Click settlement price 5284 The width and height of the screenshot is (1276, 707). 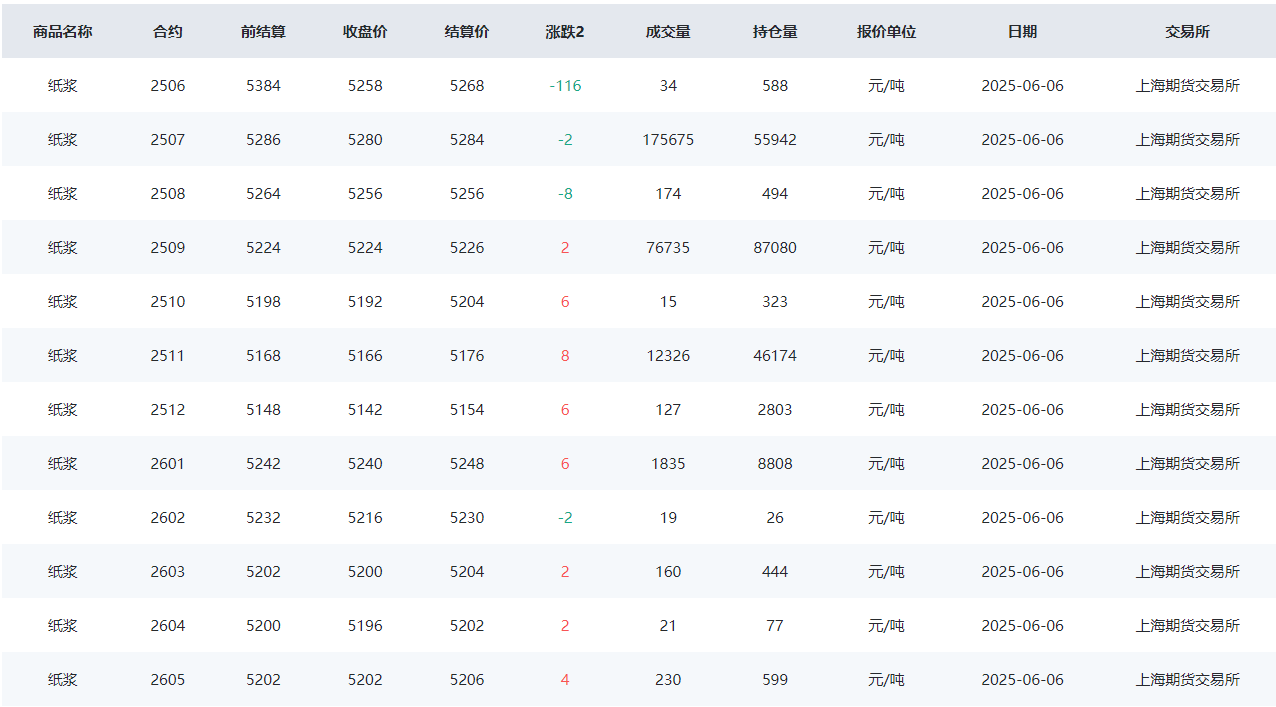(467, 140)
